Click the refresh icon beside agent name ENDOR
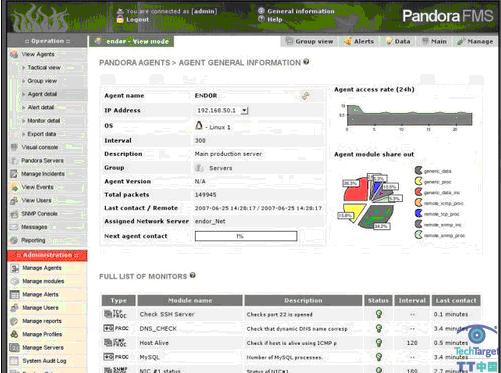Viewport: 501px width, 373px height. pyautogui.click(x=305, y=96)
